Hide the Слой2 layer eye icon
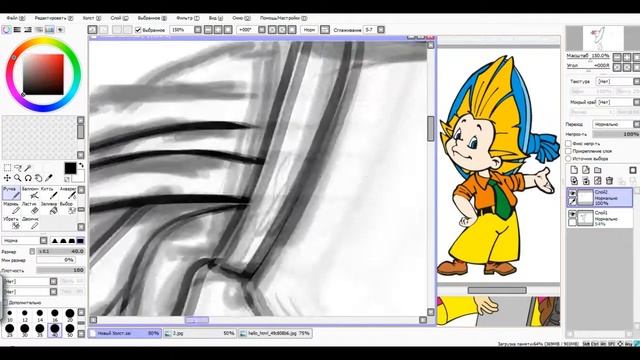This screenshot has width=640, height=360. click(x=572, y=193)
